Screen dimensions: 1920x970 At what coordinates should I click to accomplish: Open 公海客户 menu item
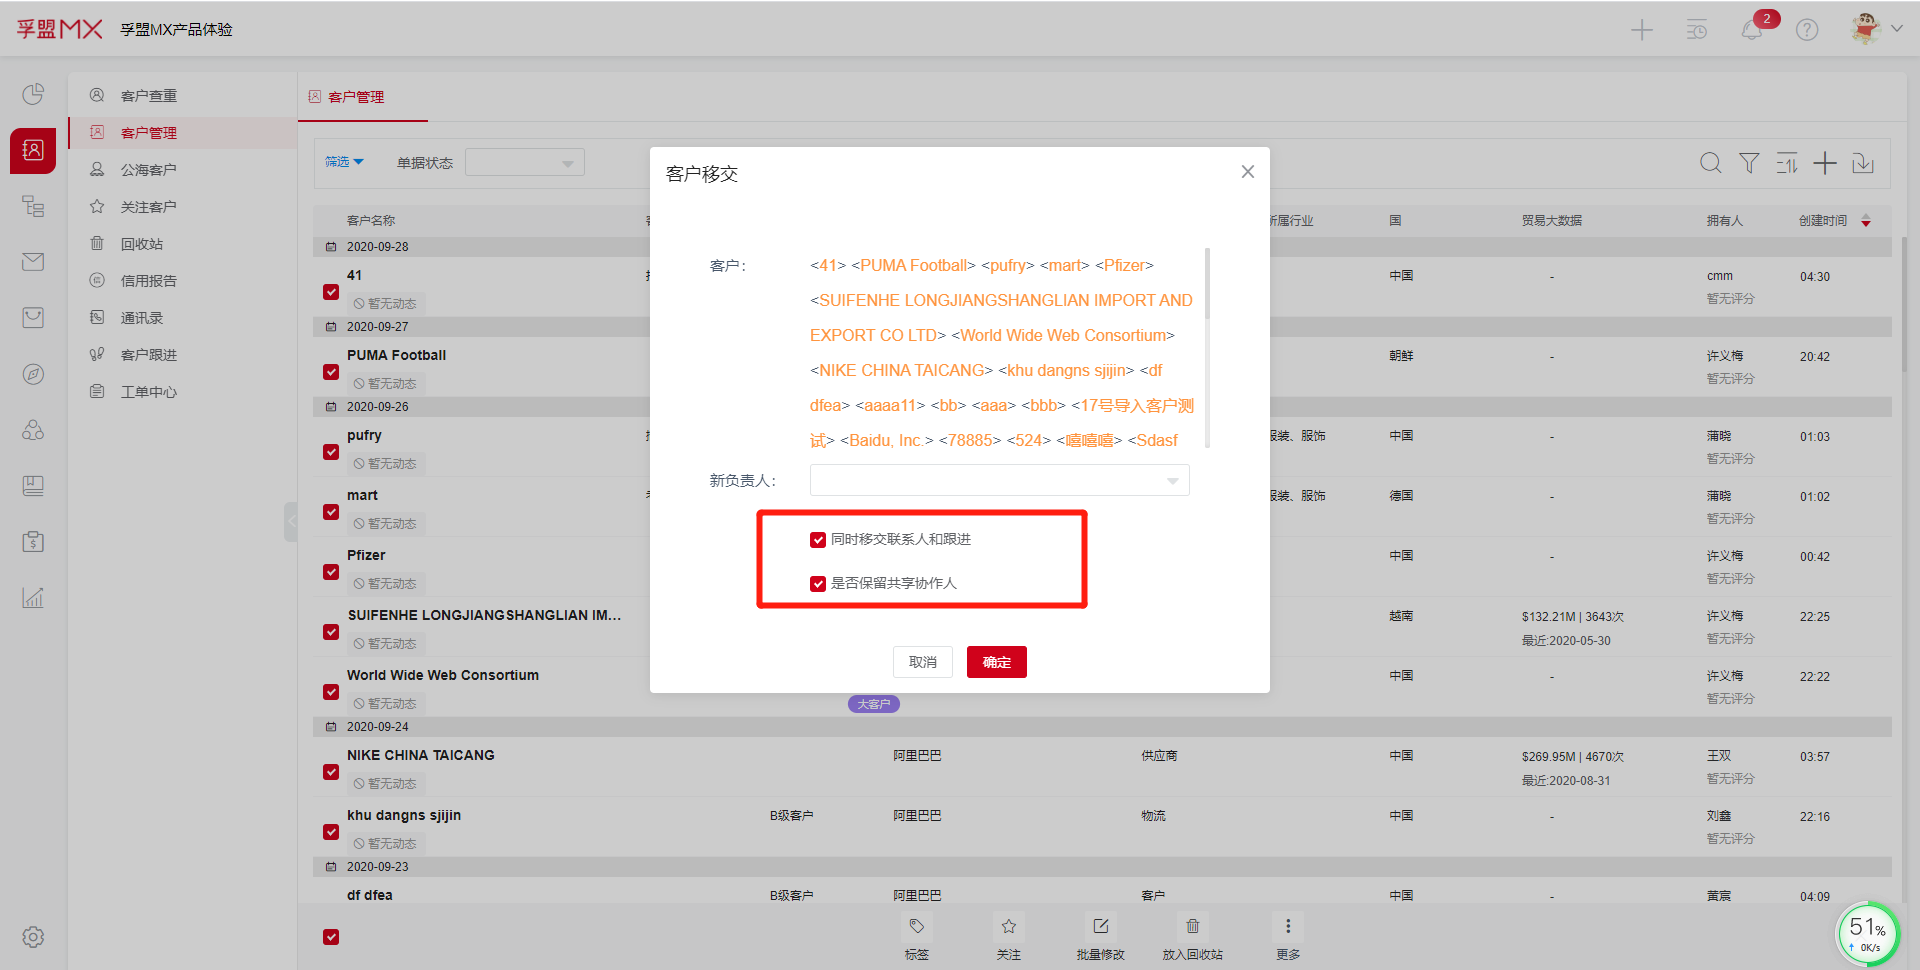click(148, 170)
